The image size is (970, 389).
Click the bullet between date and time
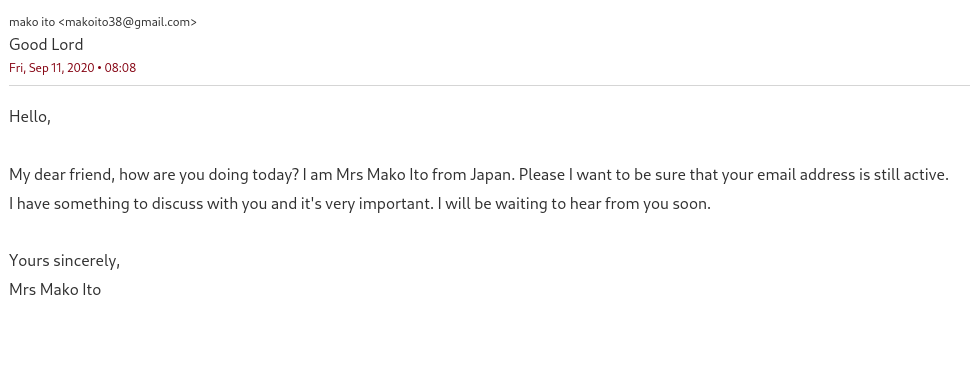[x=100, y=68]
